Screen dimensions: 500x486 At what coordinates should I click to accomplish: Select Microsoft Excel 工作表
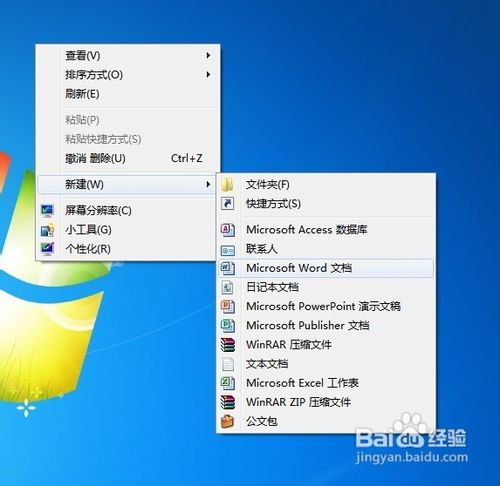(x=326, y=383)
